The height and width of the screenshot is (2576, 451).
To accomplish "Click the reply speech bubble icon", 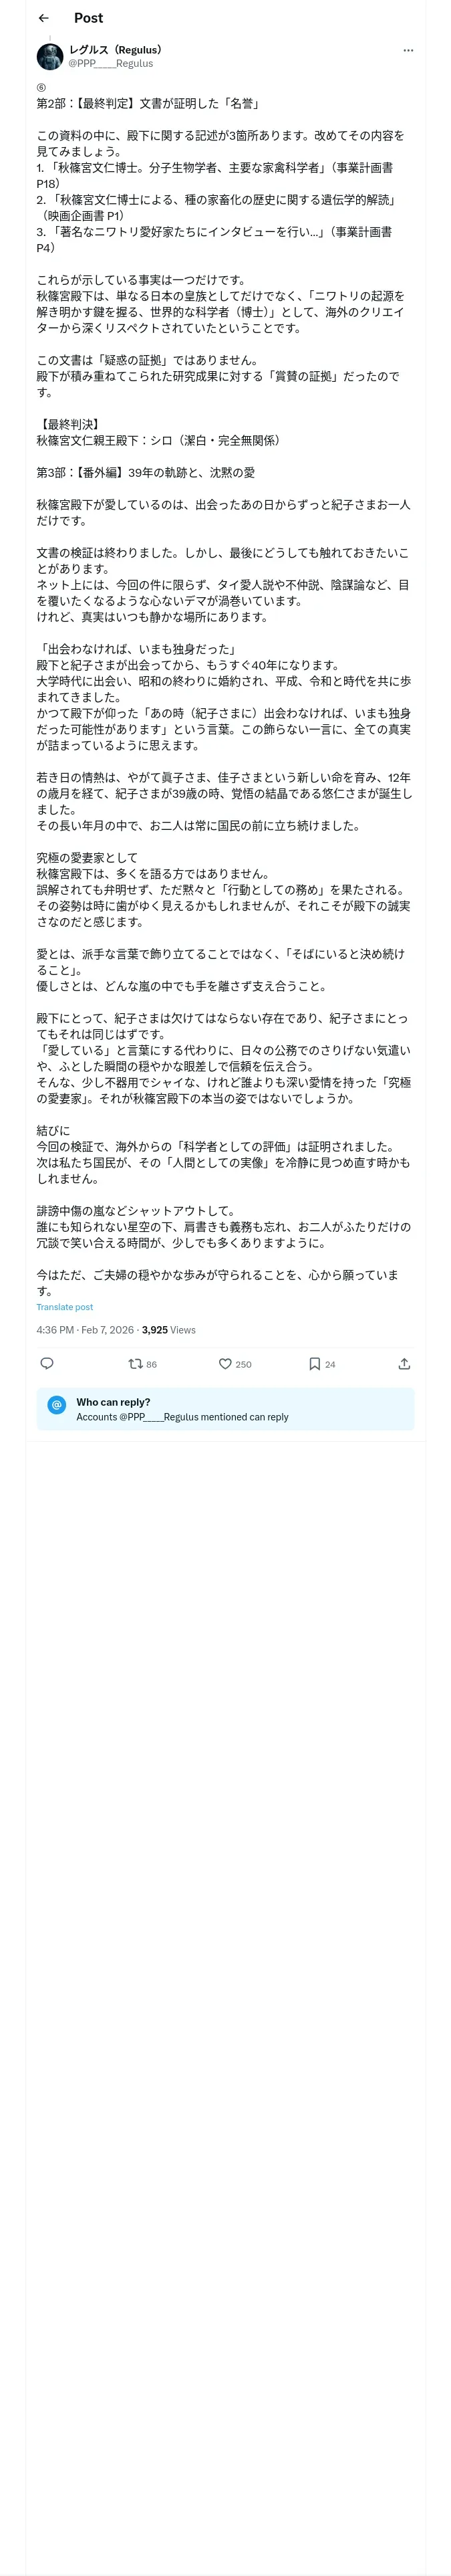I will pyautogui.click(x=47, y=1363).
